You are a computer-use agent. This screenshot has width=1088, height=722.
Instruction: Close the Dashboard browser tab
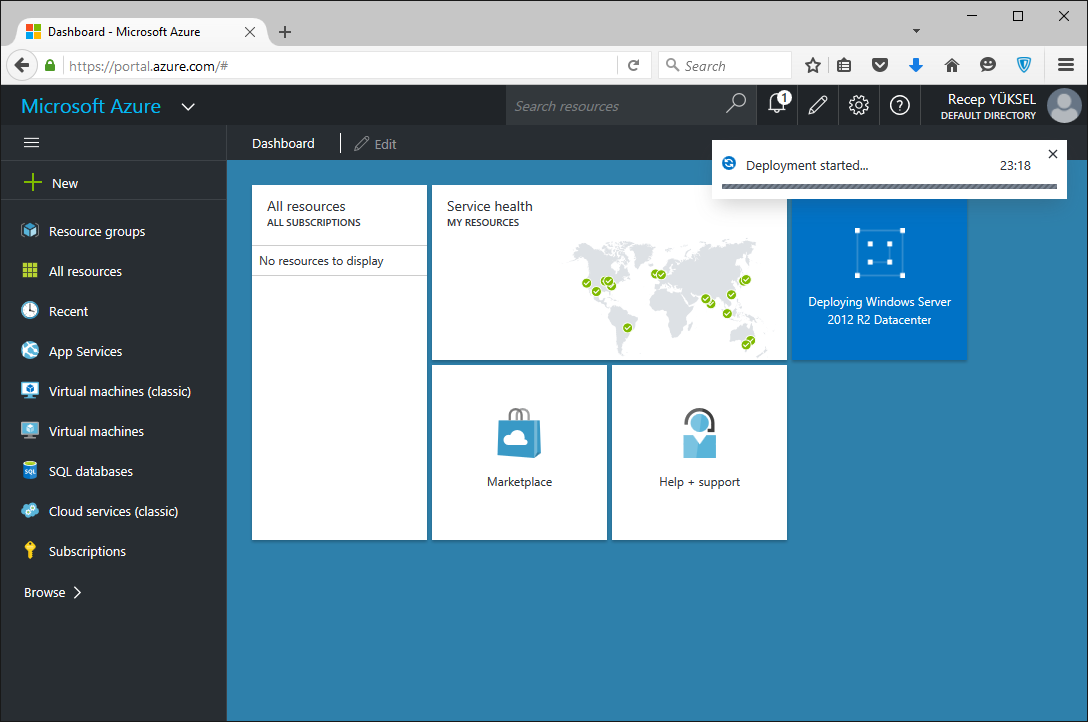click(x=250, y=32)
